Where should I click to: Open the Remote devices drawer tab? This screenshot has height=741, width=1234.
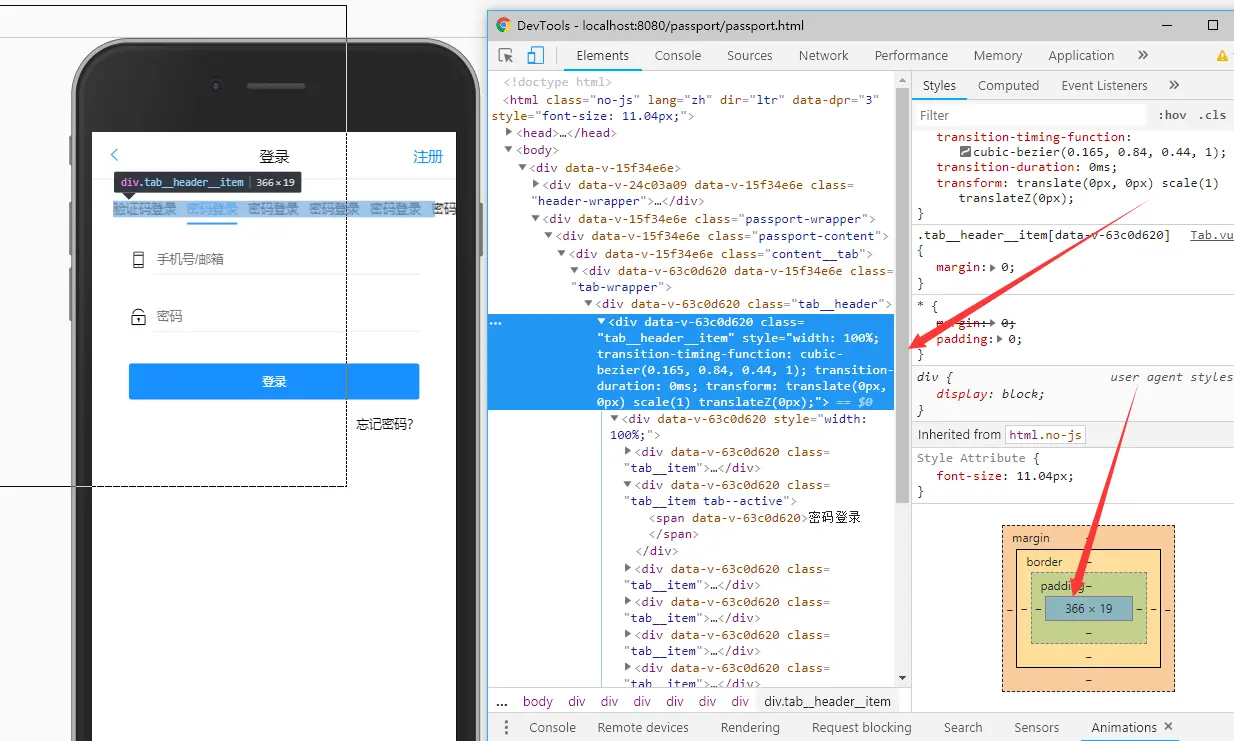tap(643, 727)
